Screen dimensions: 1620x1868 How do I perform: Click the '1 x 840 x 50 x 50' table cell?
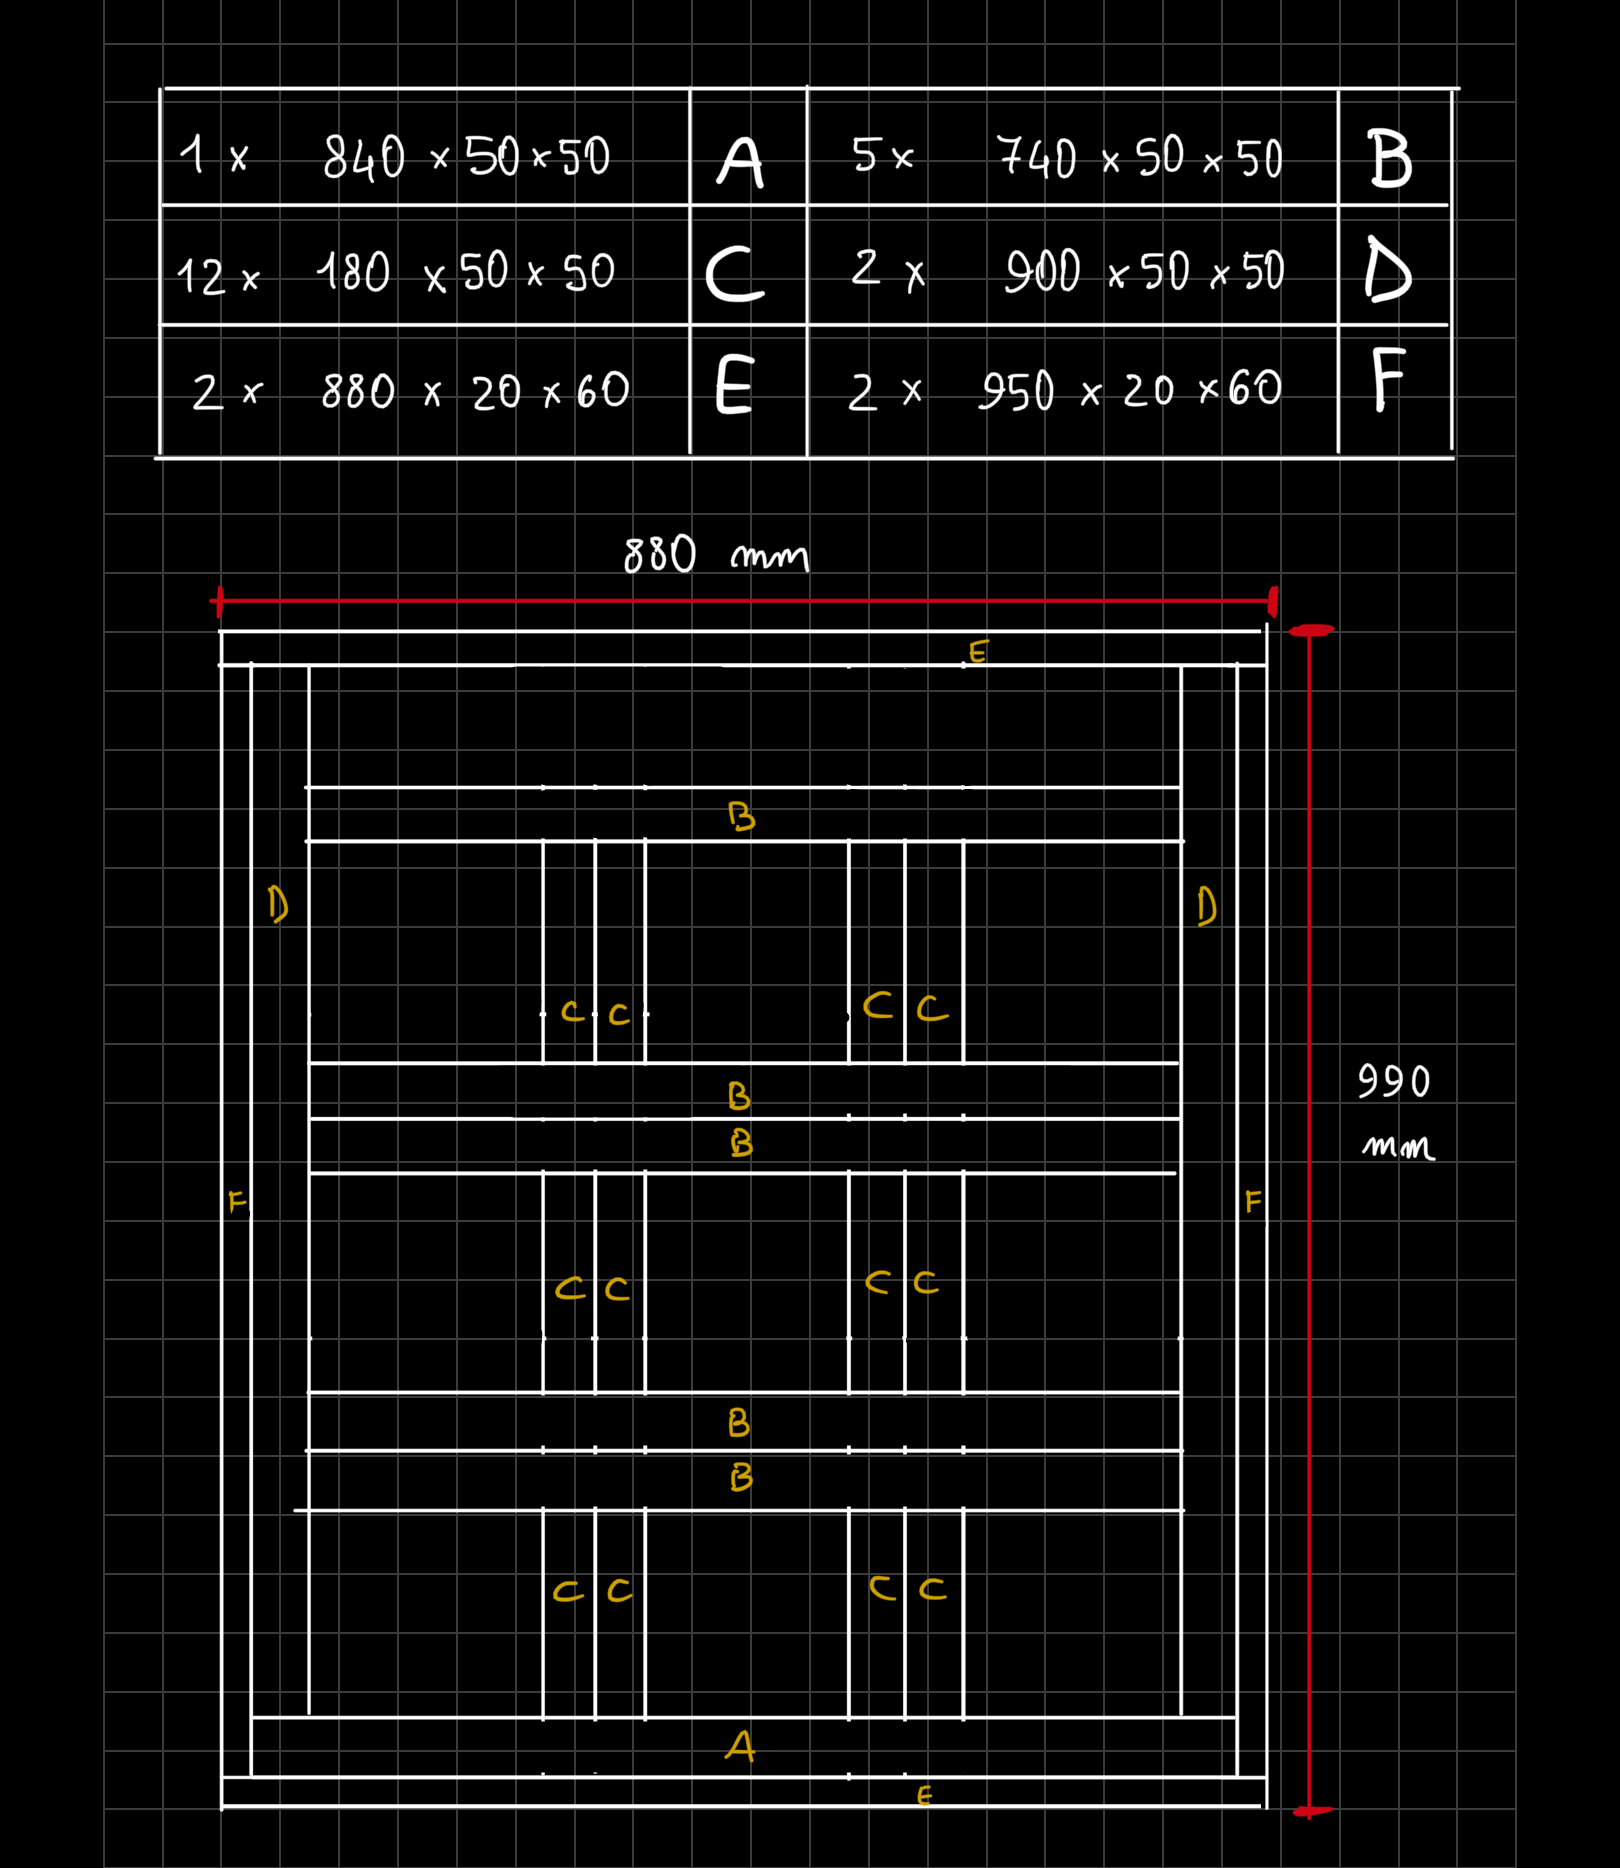[425, 147]
